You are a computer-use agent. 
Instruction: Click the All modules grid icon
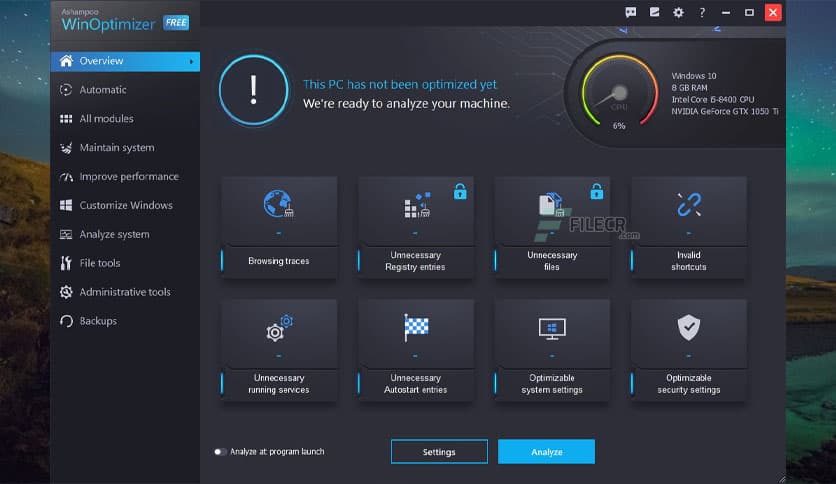(66, 118)
